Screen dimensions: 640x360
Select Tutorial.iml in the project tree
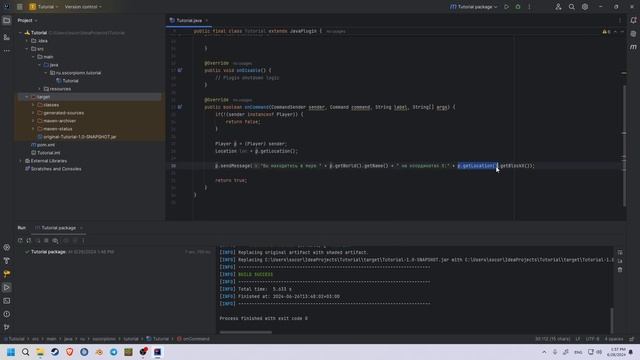(x=46, y=153)
